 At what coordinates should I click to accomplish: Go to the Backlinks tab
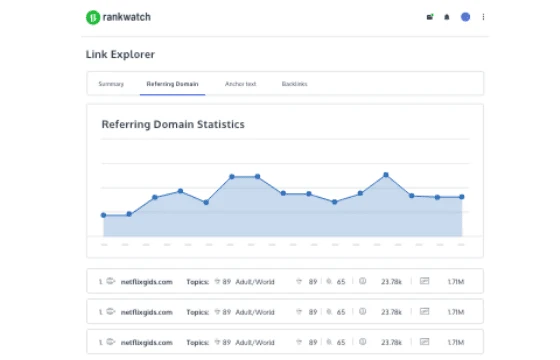pyautogui.click(x=294, y=84)
